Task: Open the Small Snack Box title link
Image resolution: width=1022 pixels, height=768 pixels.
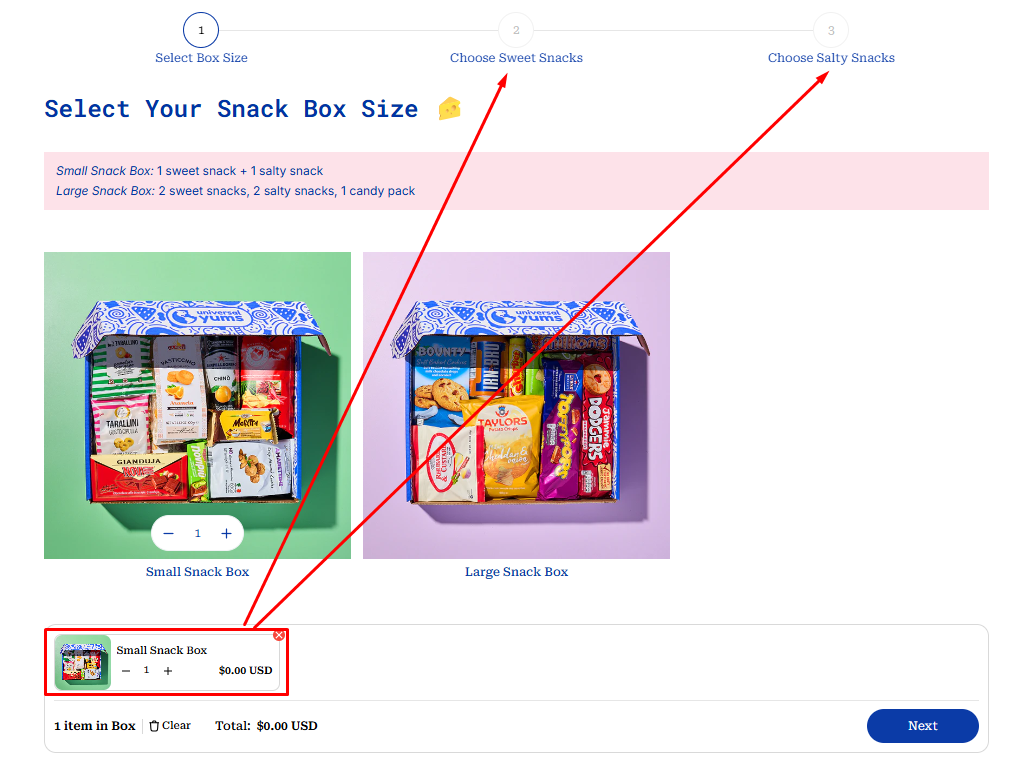Action: pos(197,572)
